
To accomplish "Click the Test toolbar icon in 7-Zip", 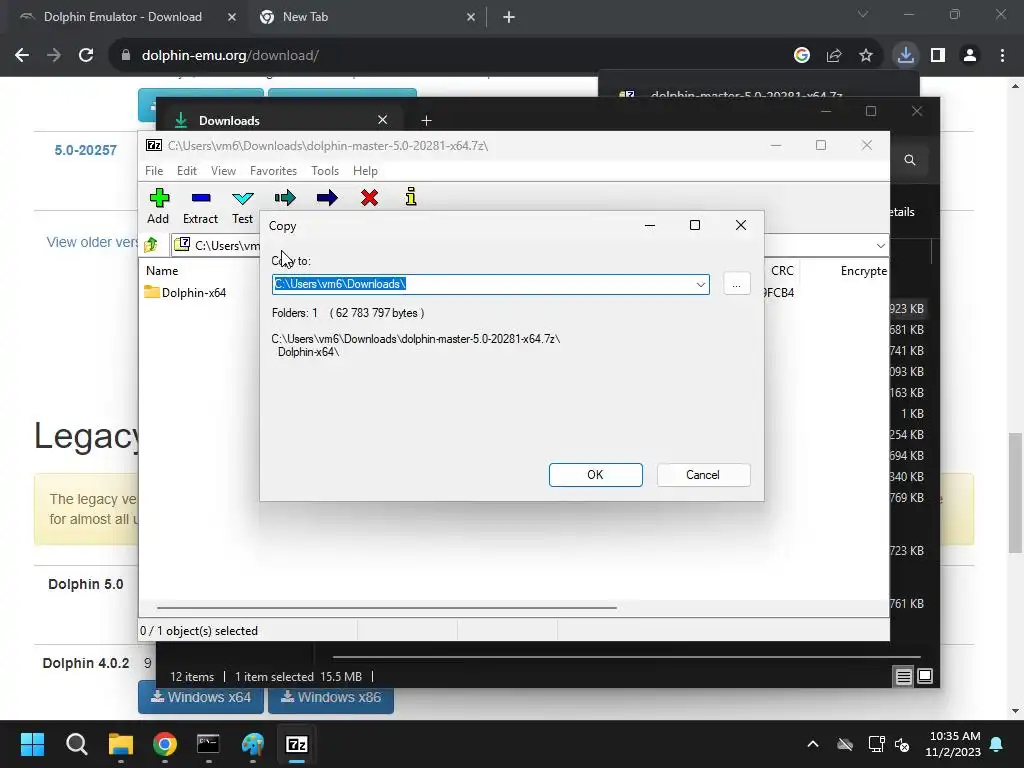I will (x=242, y=206).
